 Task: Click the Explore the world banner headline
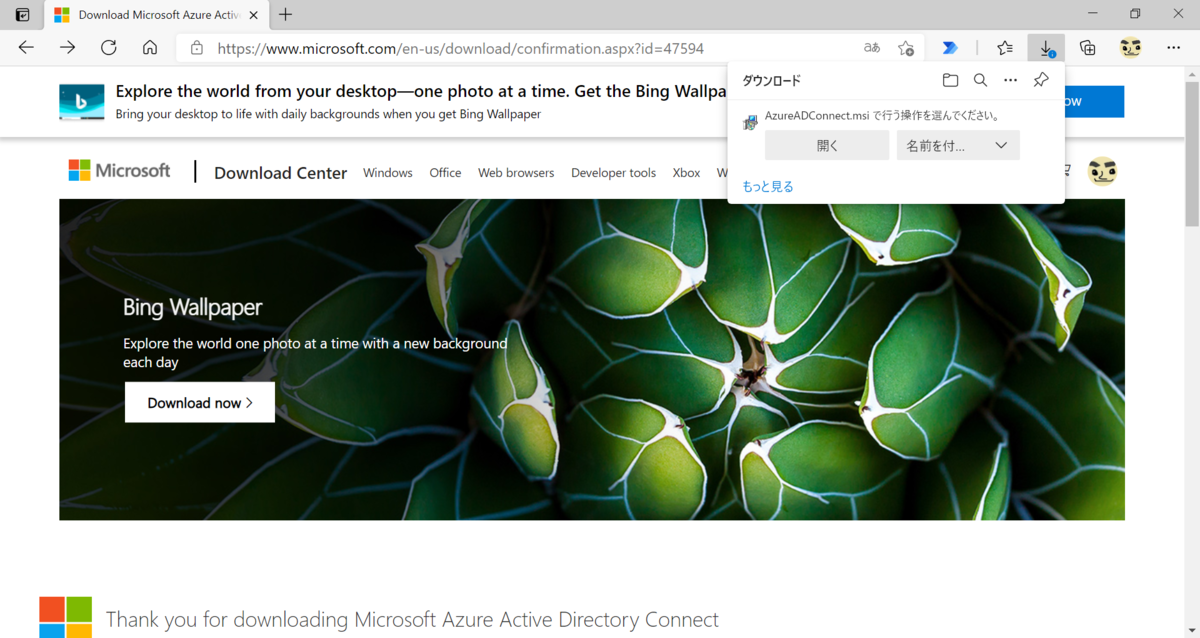coord(421,91)
